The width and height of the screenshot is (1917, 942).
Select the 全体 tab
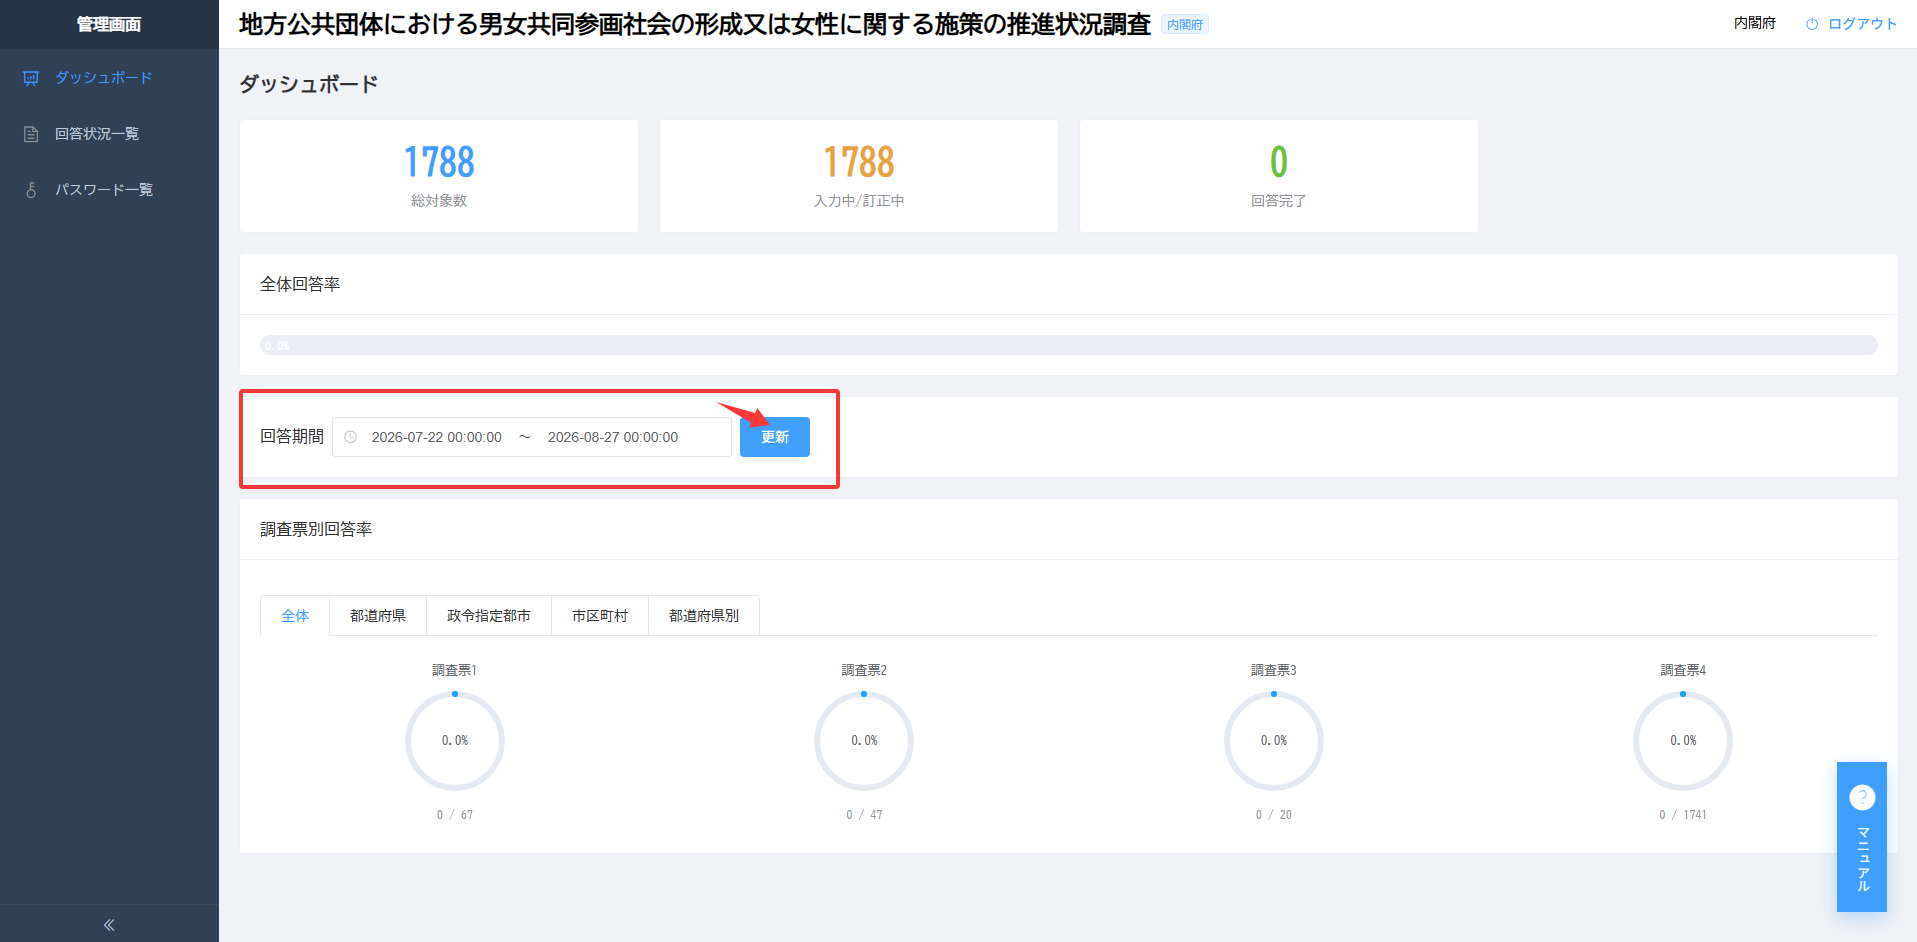[x=295, y=616]
